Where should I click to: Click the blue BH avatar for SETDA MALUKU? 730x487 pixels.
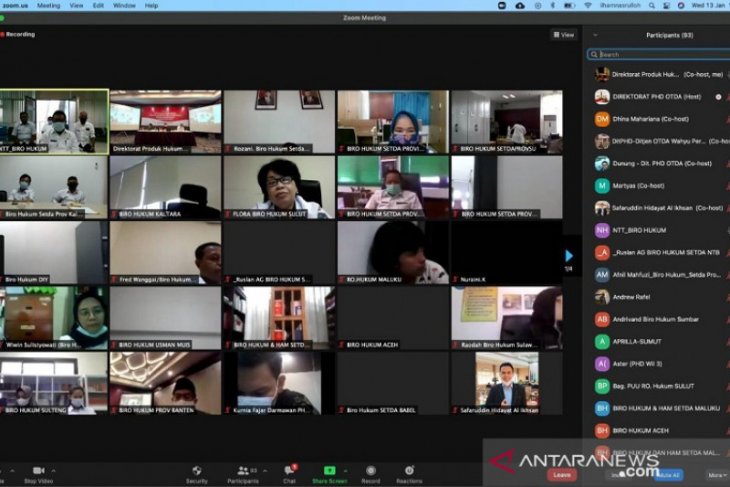coord(602,408)
